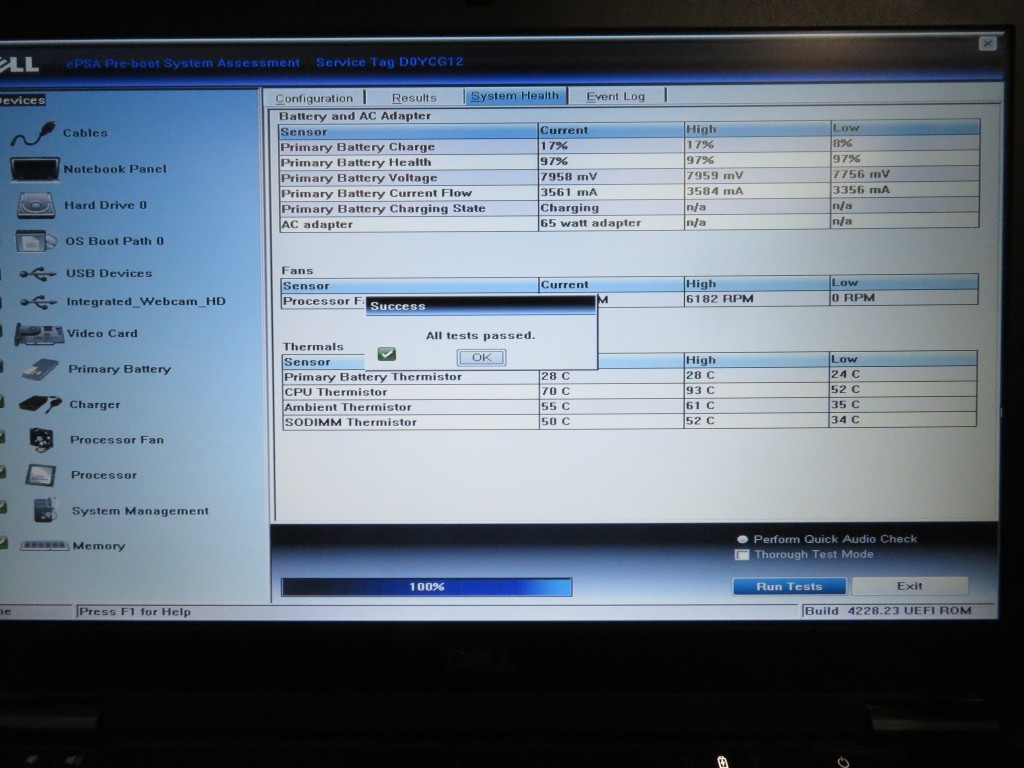
Task: Confirm the Success dialog with OK
Action: tap(481, 357)
